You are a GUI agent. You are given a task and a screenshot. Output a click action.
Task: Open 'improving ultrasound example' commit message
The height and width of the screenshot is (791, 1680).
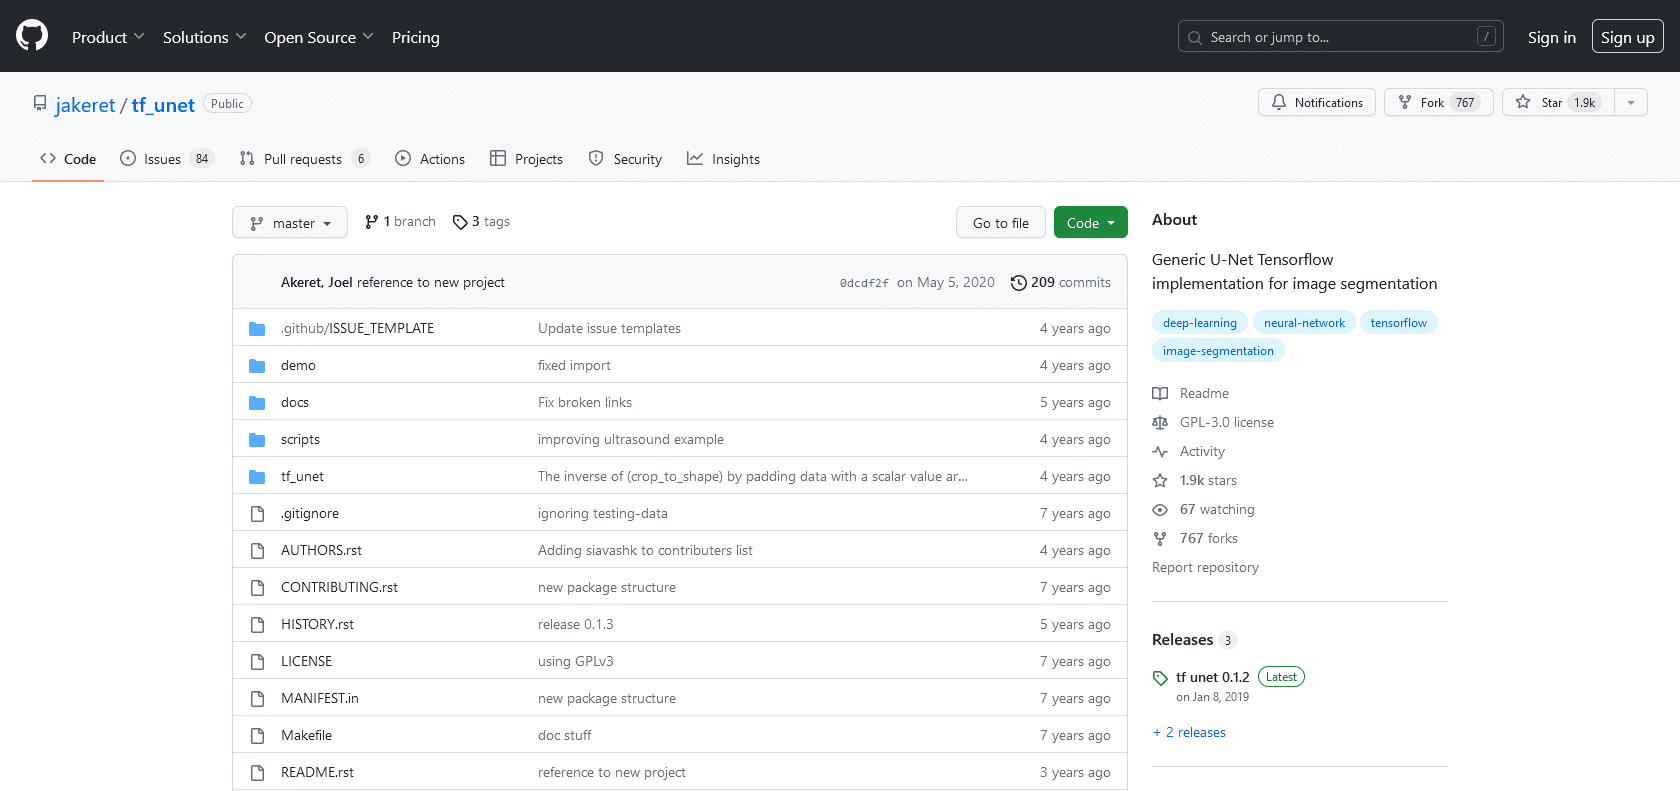[x=631, y=439]
